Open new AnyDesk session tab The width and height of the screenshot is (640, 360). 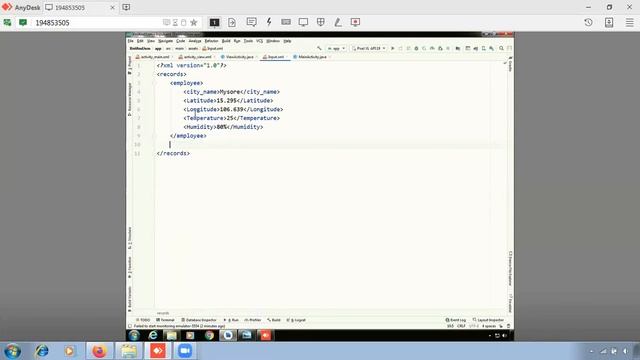tap(126, 7)
